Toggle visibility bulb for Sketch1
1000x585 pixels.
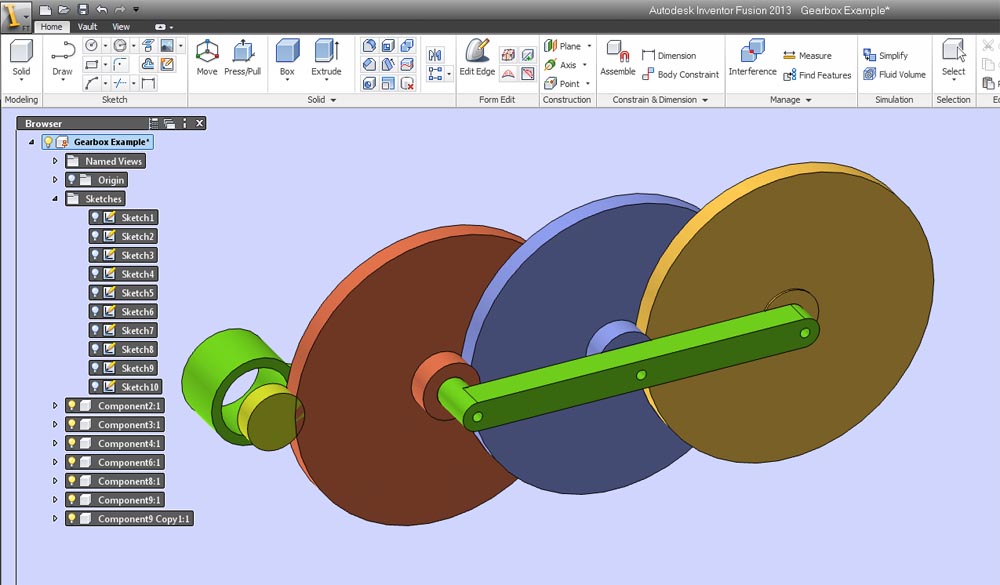click(95, 218)
